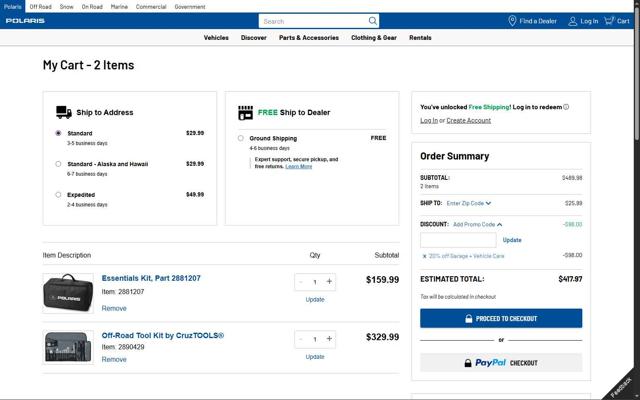Open Essentials Kit product link

click(151, 278)
